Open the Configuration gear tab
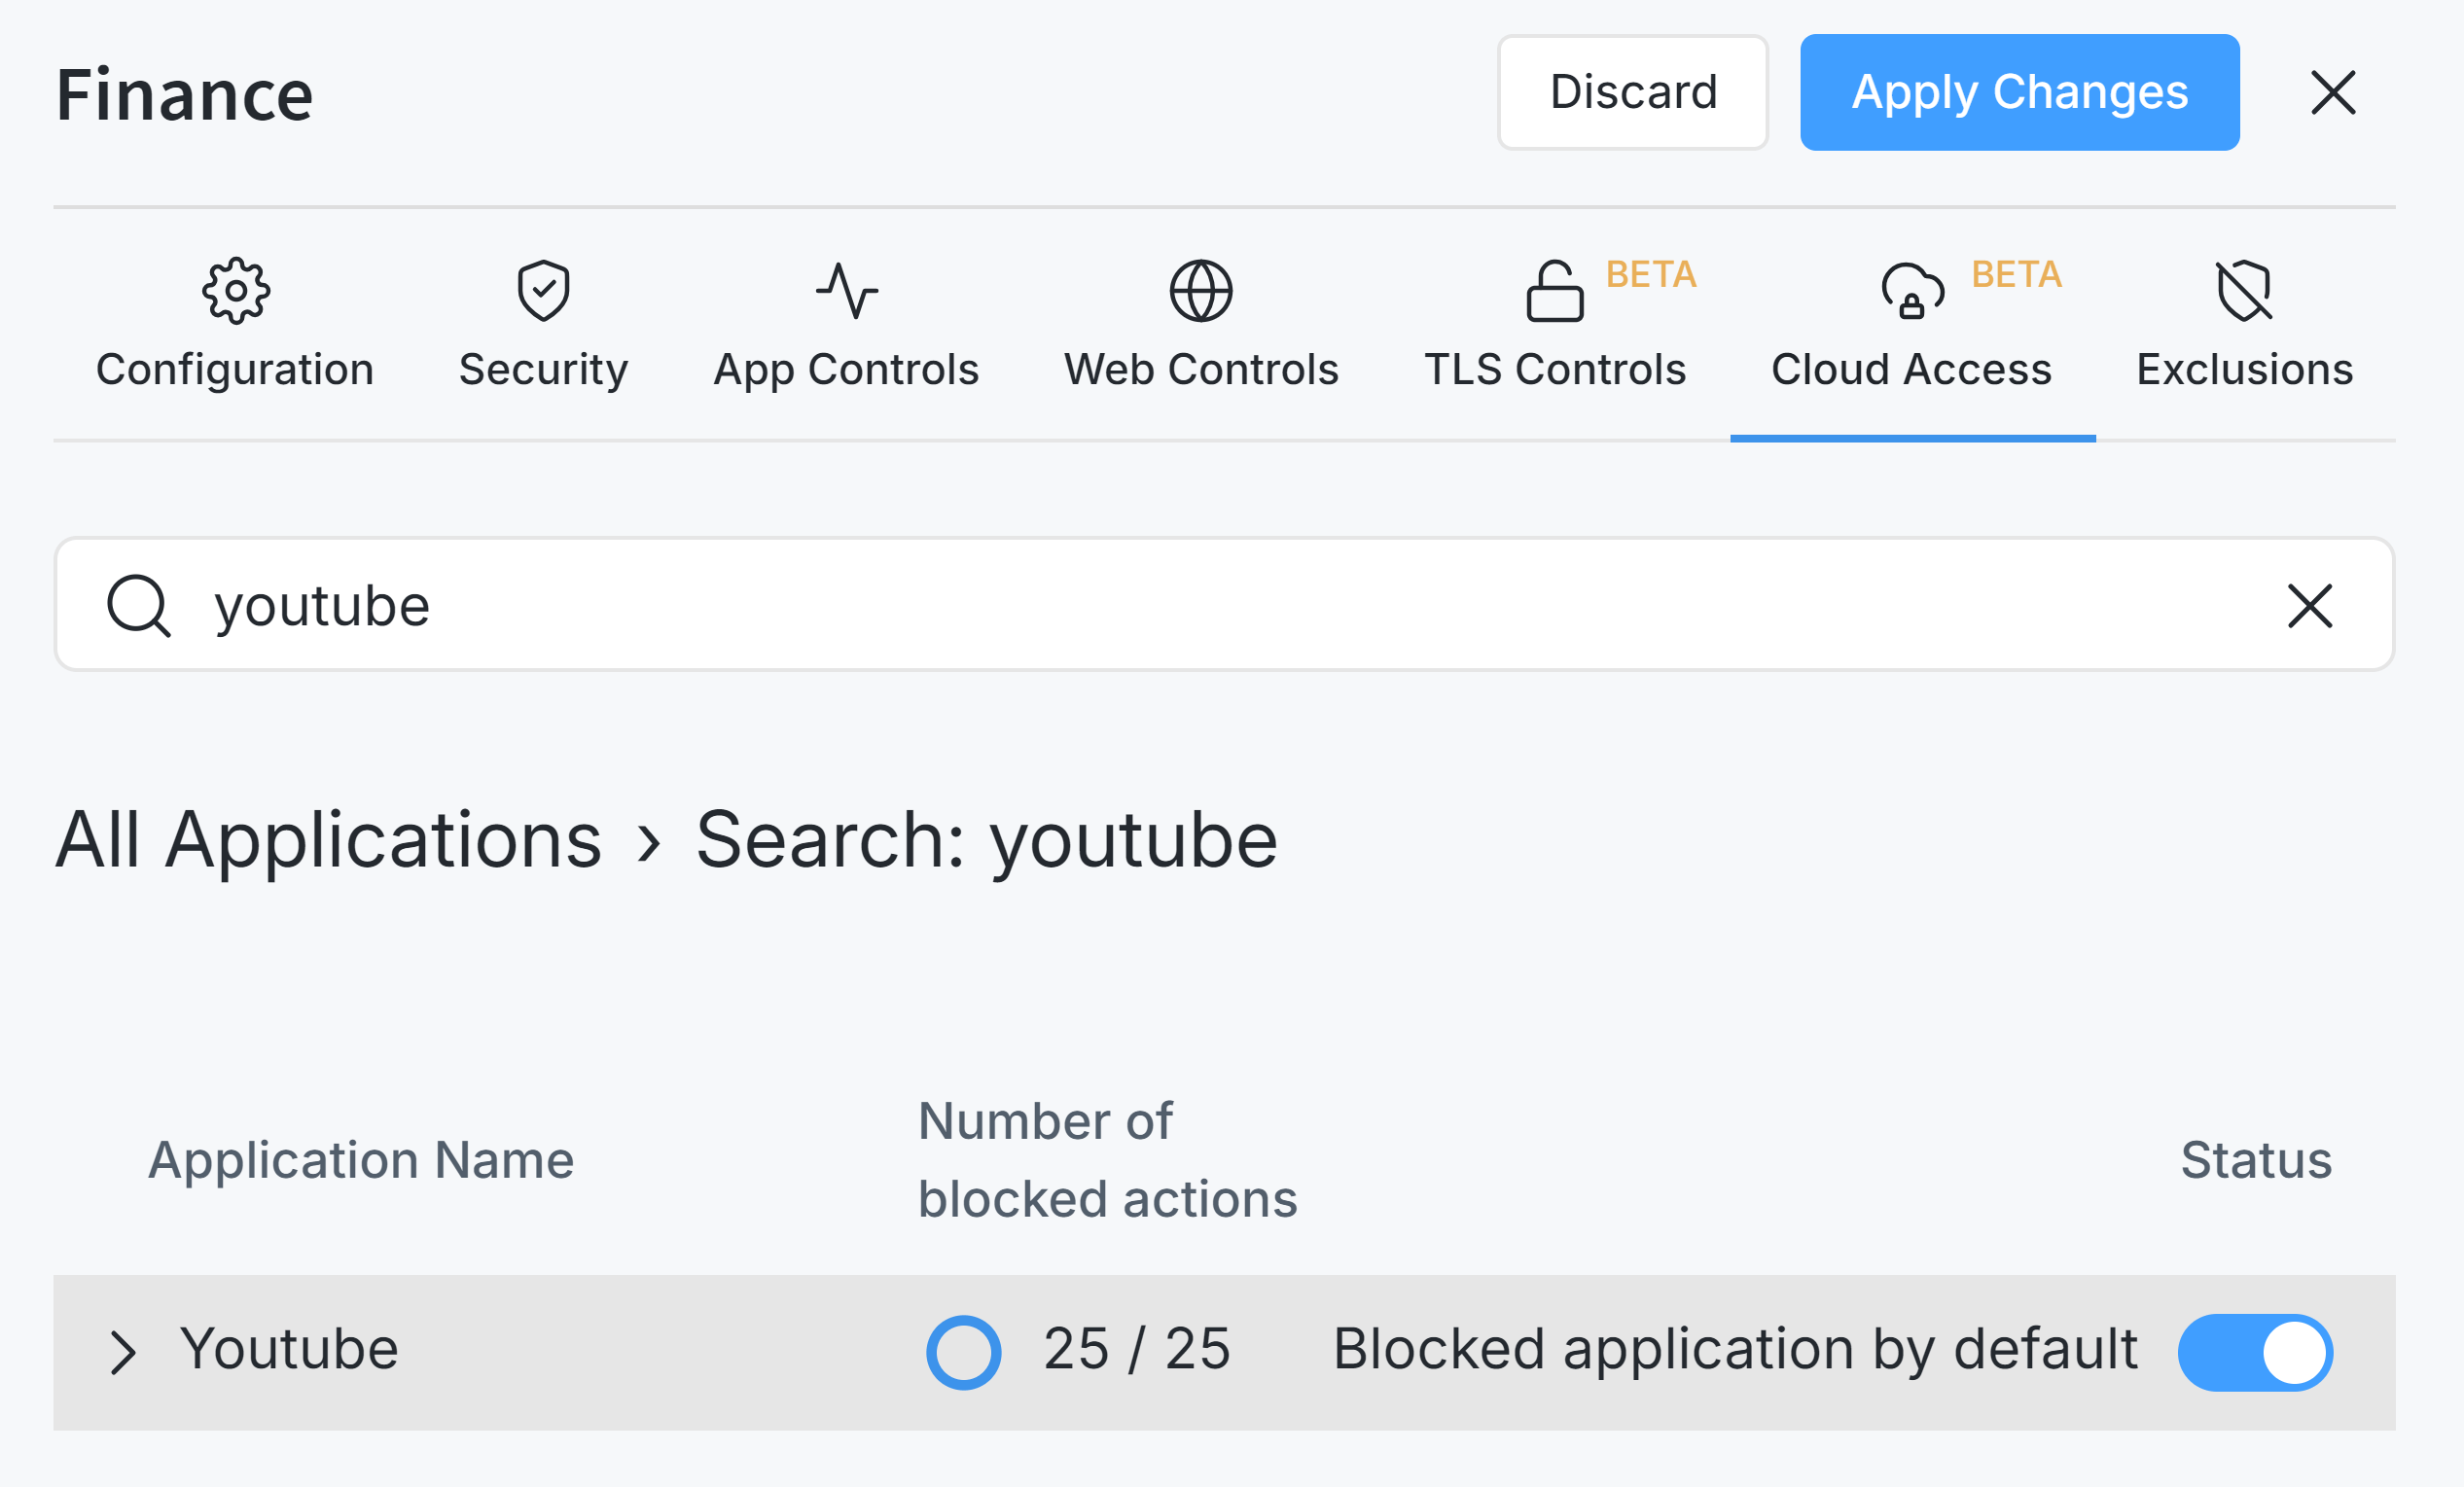This screenshot has height=1487, width=2464. (x=235, y=325)
